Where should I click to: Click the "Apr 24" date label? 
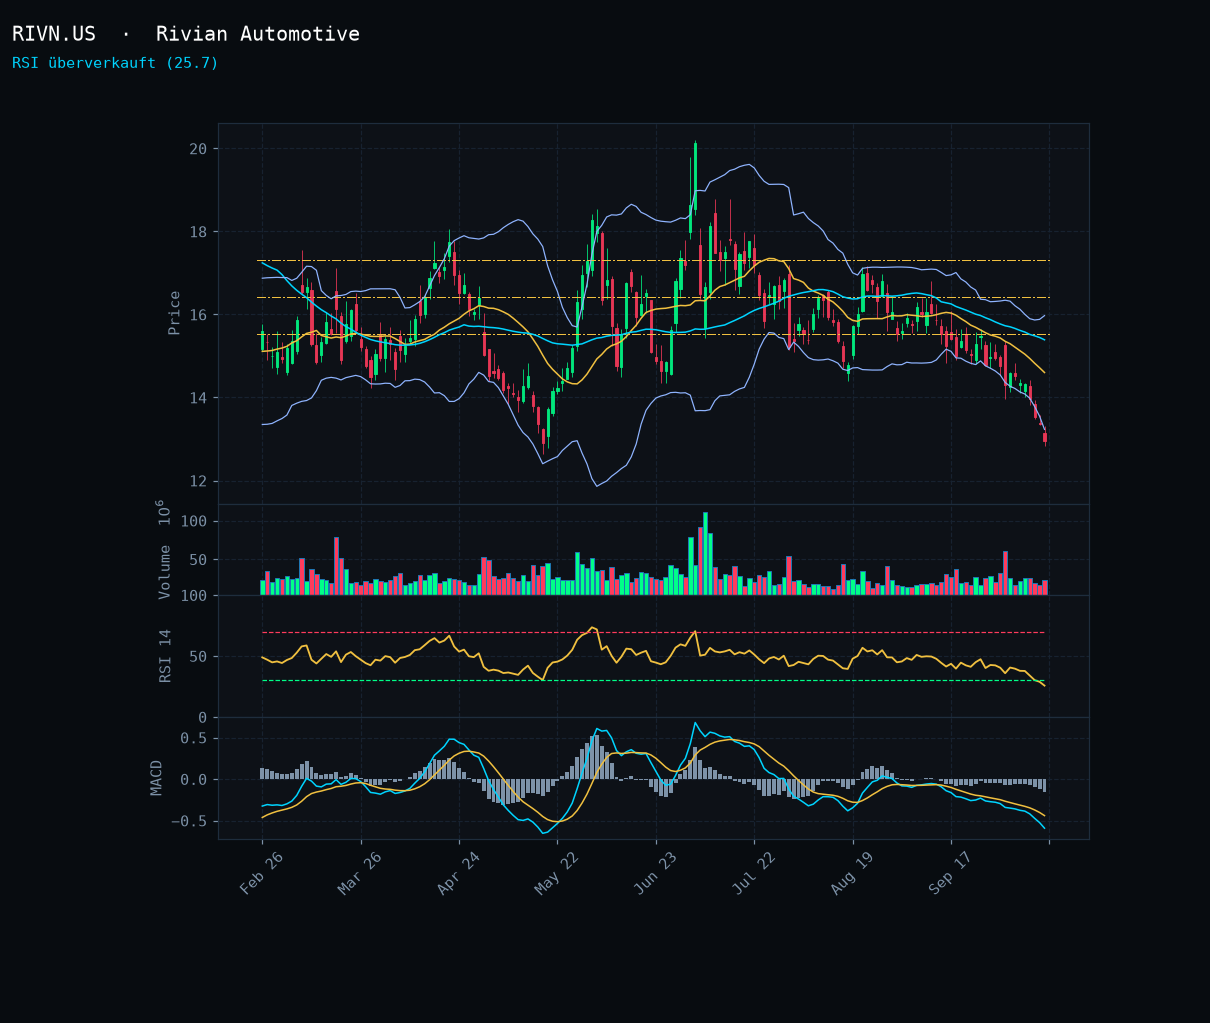tap(459, 873)
